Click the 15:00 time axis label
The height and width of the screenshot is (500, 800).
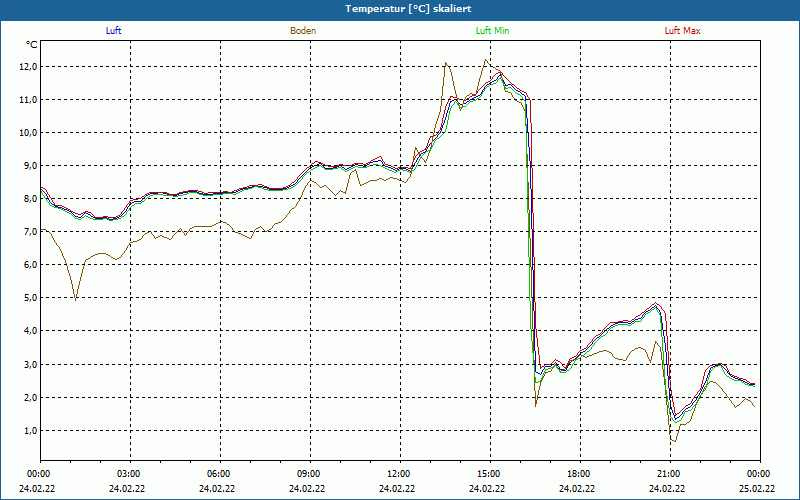(490, 474)
